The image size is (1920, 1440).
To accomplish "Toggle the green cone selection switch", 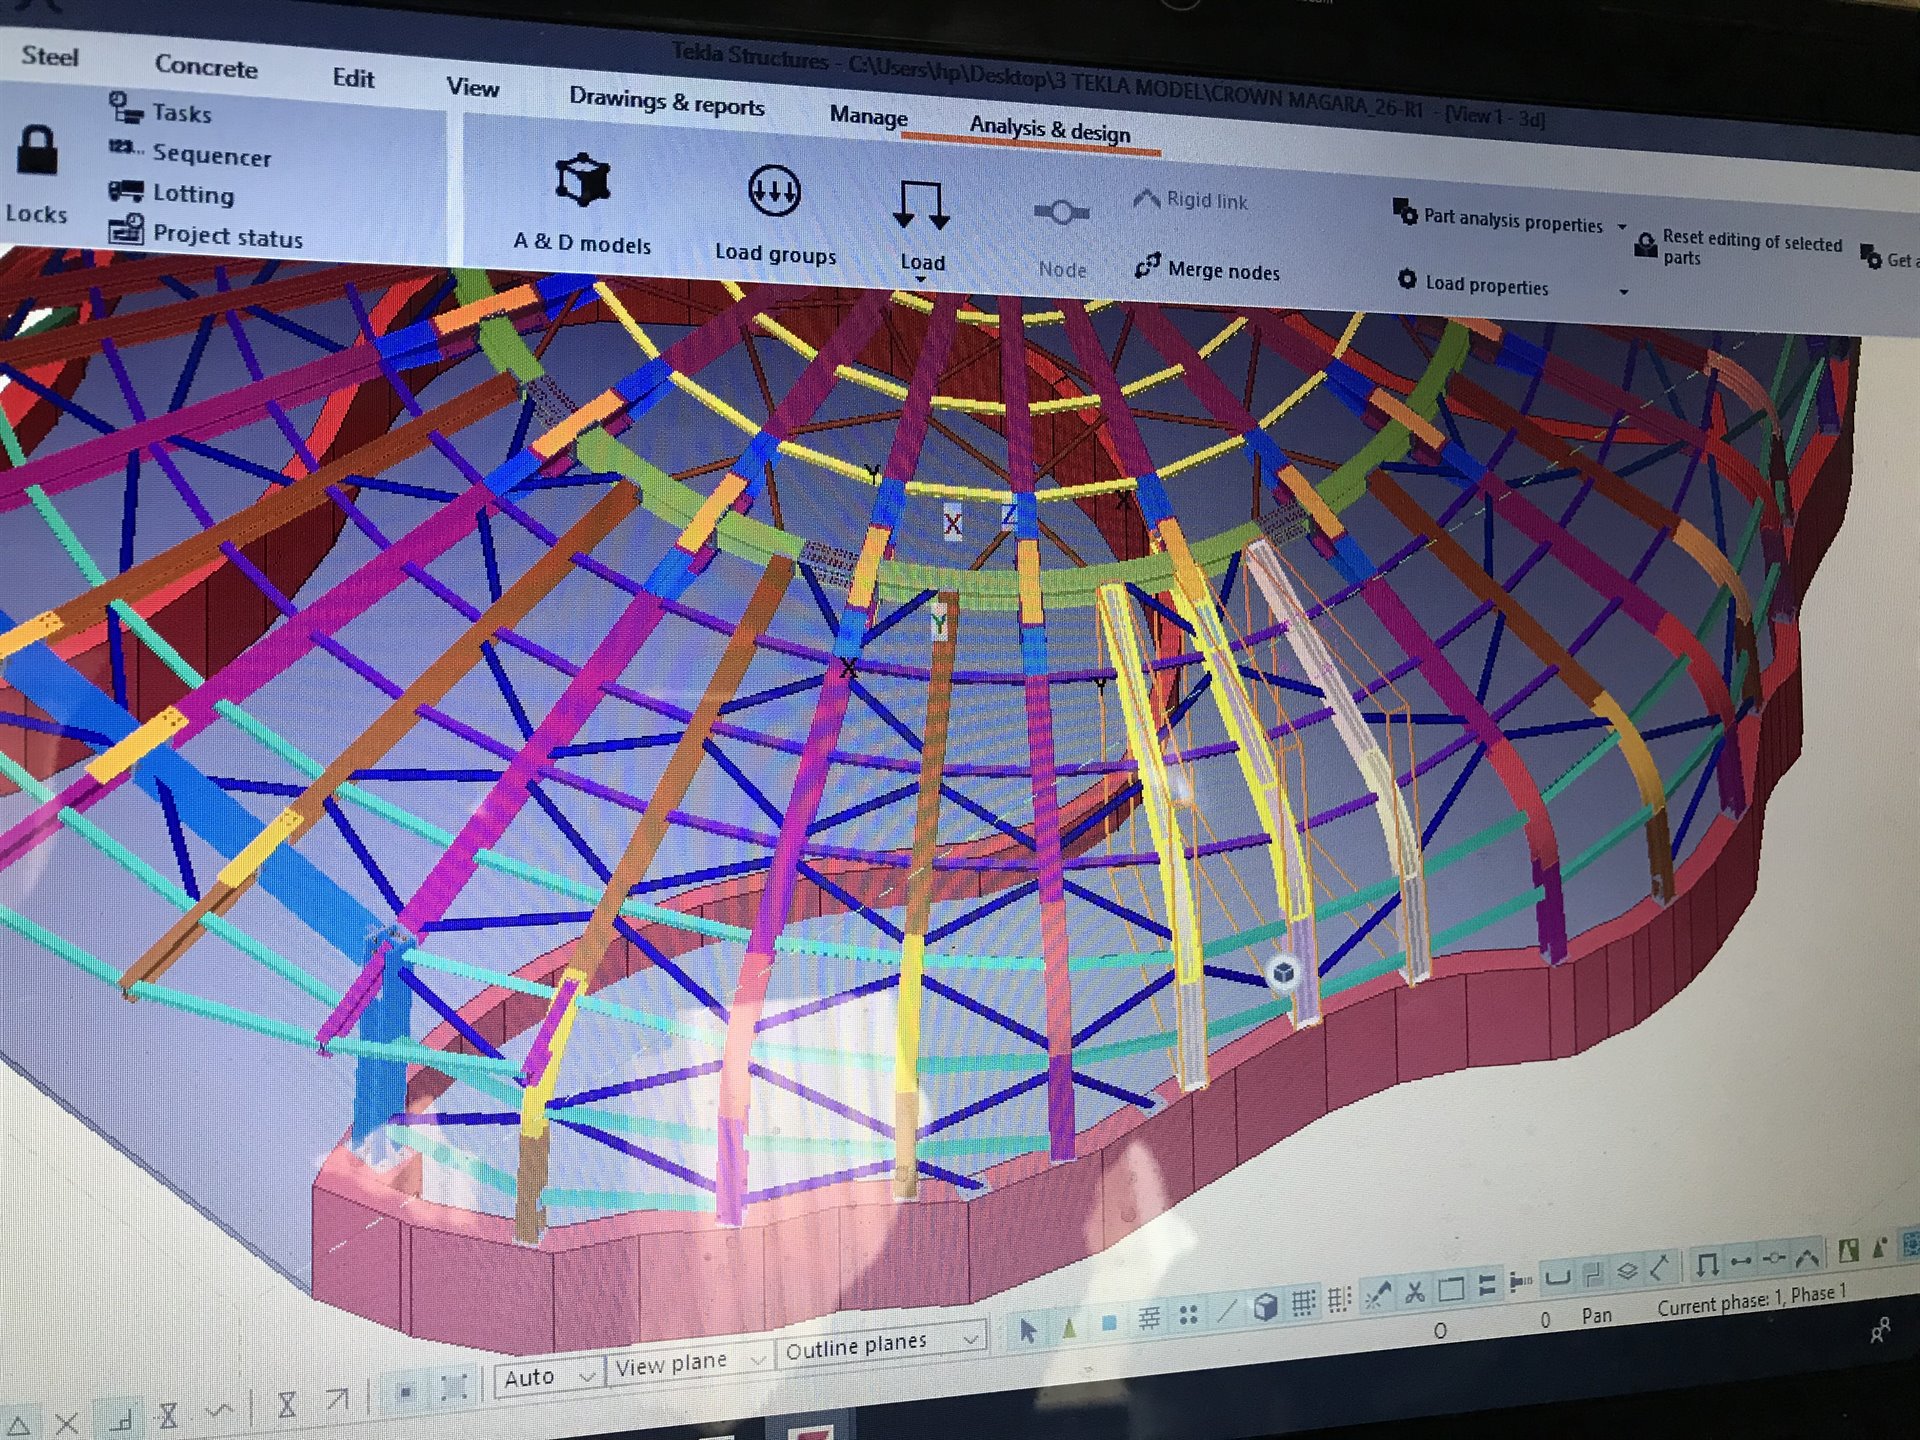I will (x=1069, y=1326).
